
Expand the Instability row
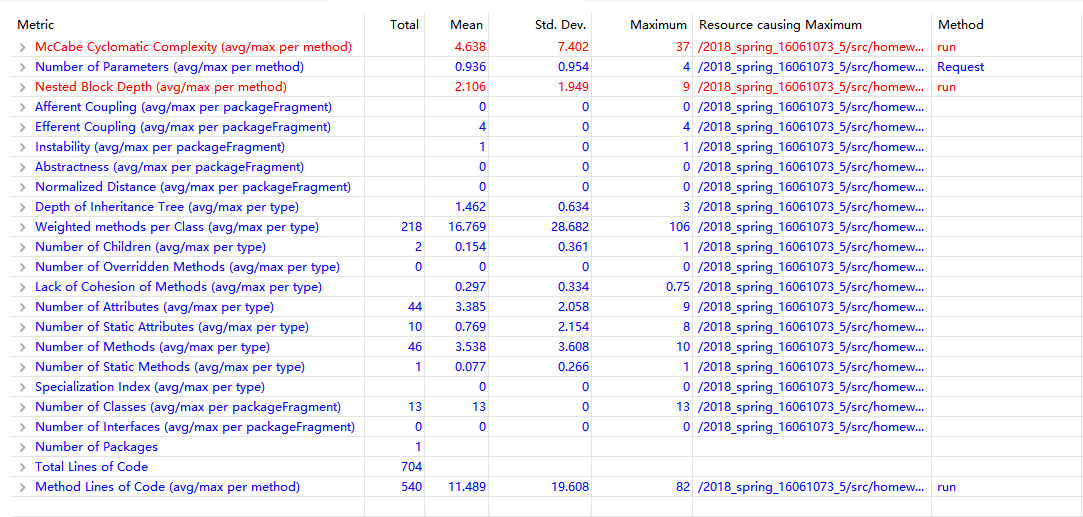pos(23,147)
